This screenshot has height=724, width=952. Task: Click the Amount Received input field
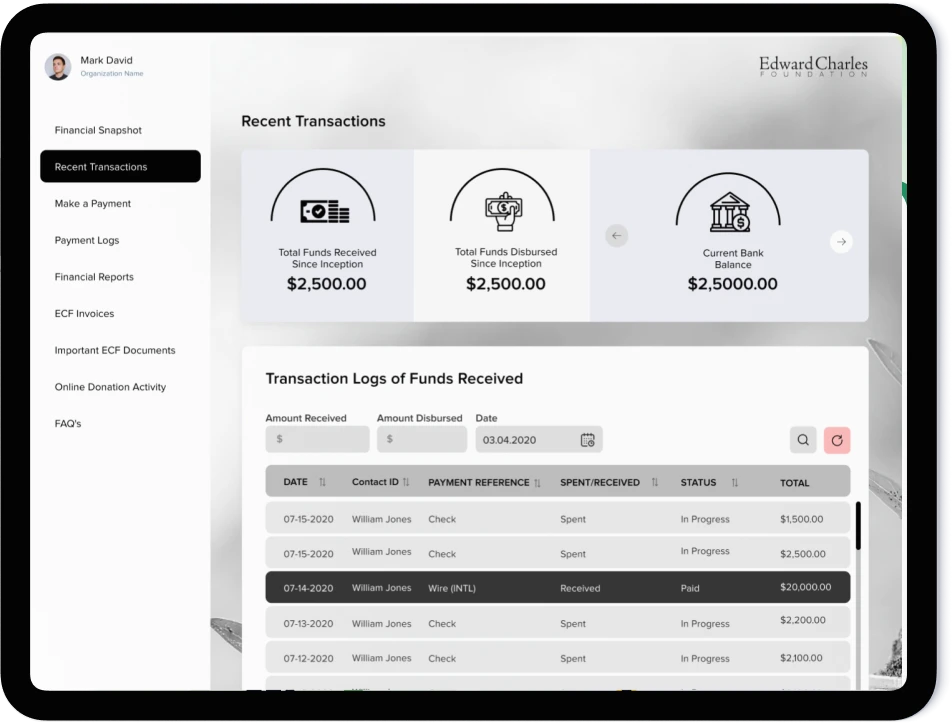pyautogui.click(x=317, y=440)
